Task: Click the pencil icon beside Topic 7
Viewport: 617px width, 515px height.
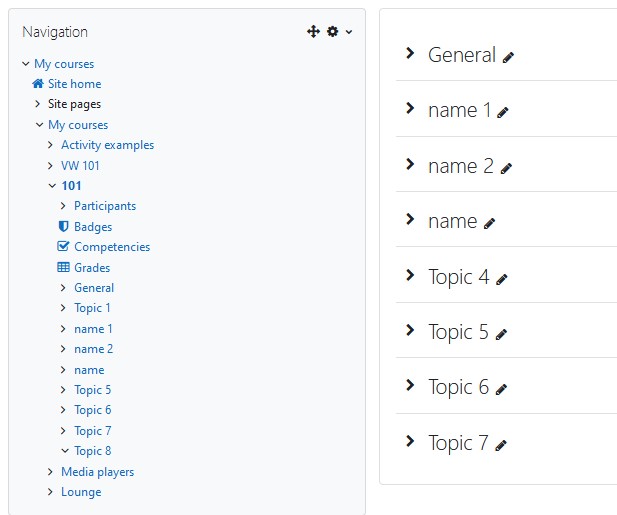Action: tap(501, 446)
